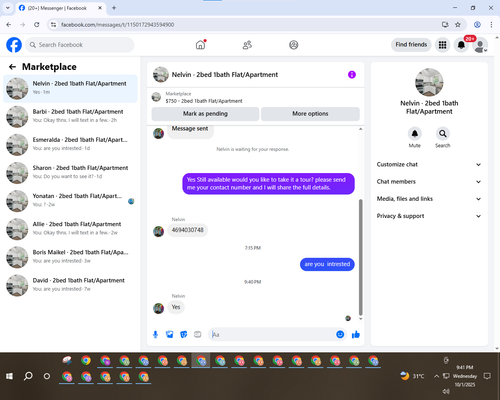This screenshot has width=500, height=400.
Task: Open a new browser tab
Action: [114, 8]
